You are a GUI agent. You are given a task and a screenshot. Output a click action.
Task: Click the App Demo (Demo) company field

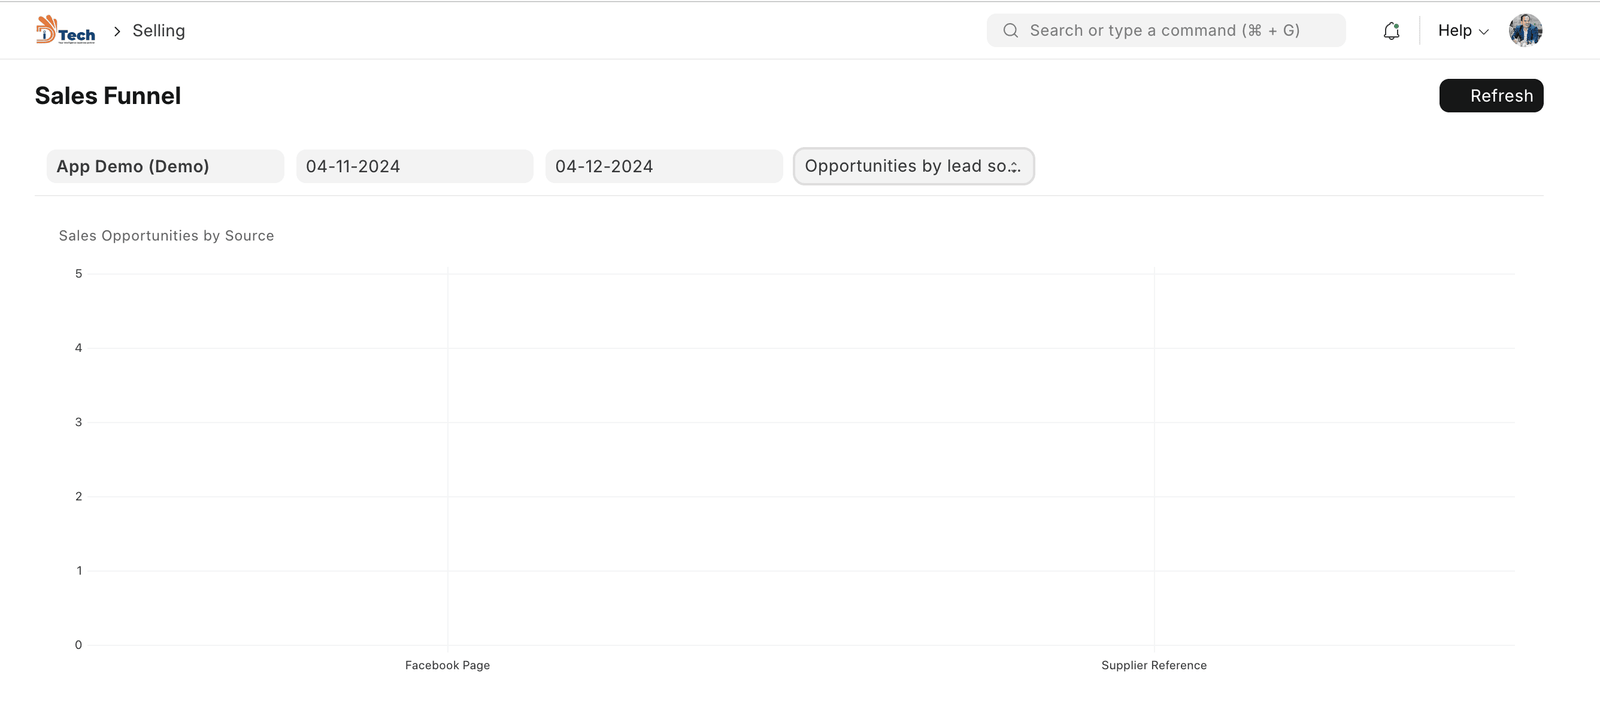coord(165,166)
